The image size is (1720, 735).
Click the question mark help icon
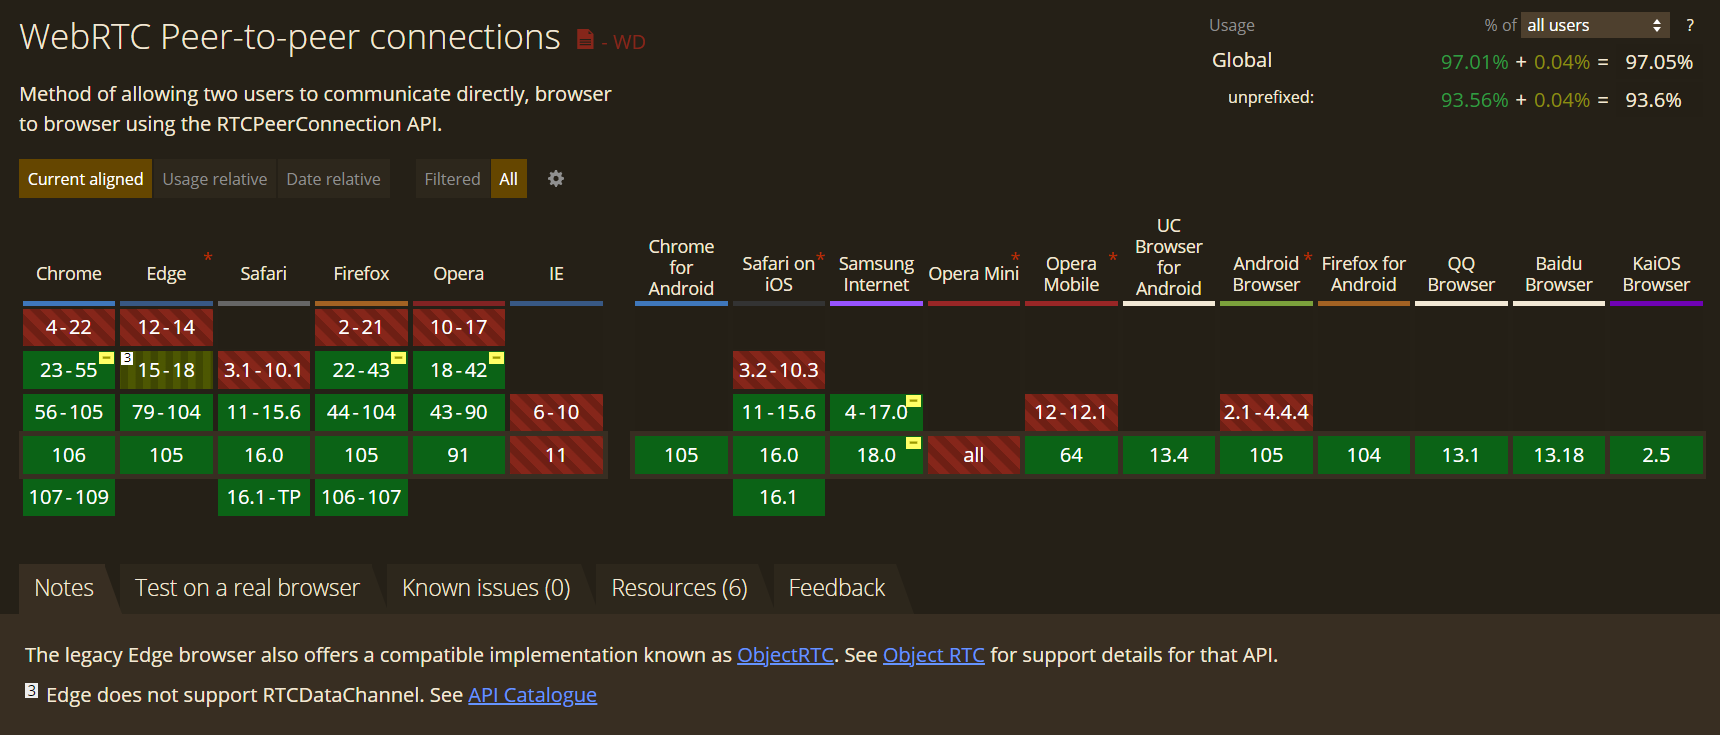(1690, 25)
